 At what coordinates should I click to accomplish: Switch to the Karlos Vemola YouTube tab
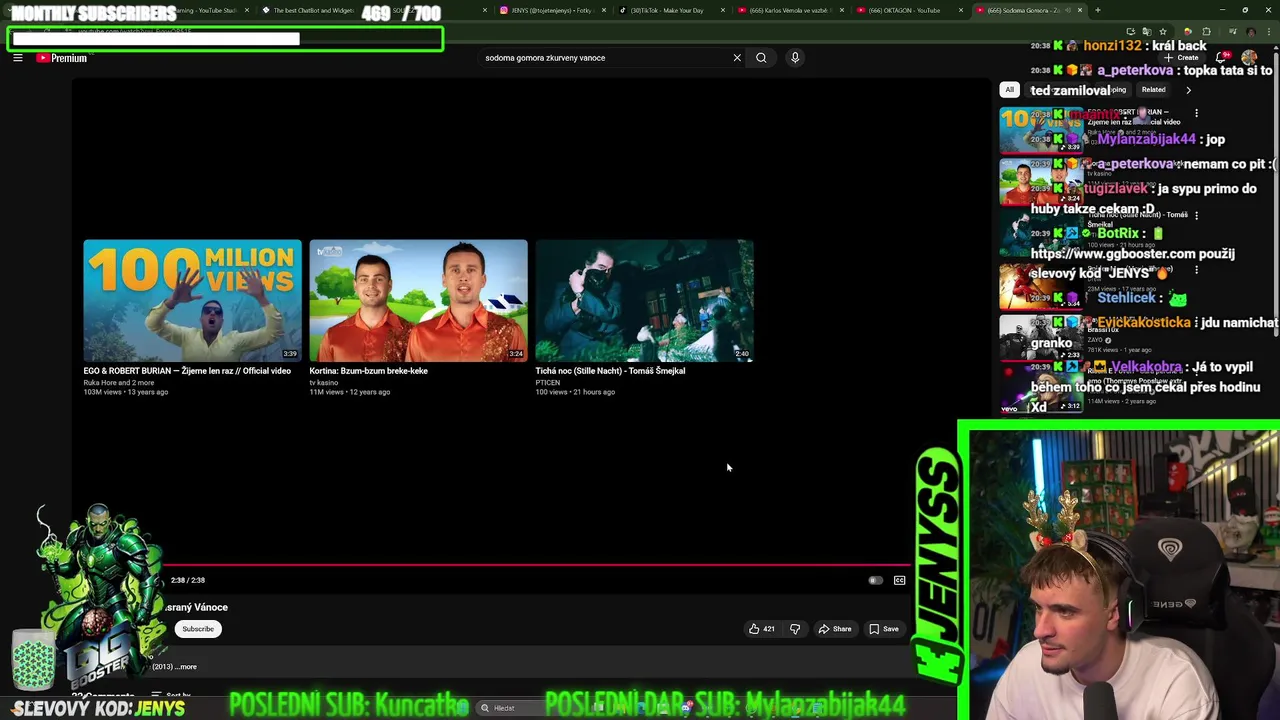point(790,10)
